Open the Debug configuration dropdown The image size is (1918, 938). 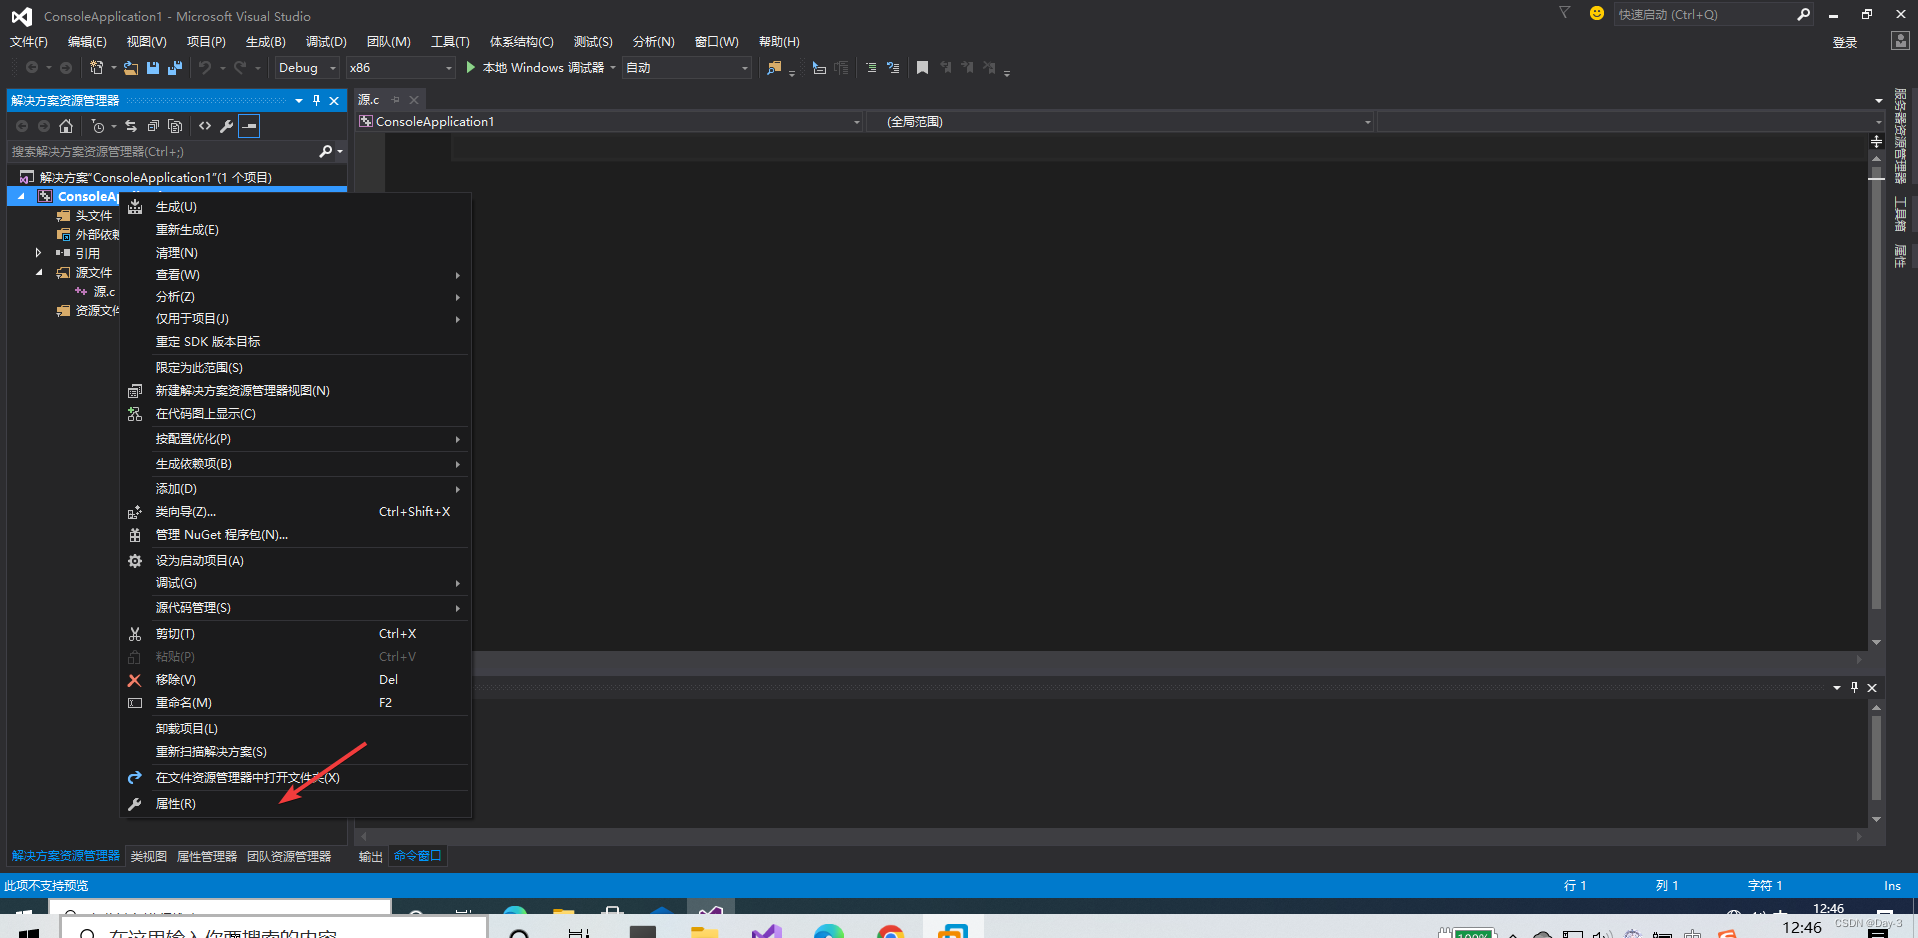pyautogui.click(x=307, y=68)
